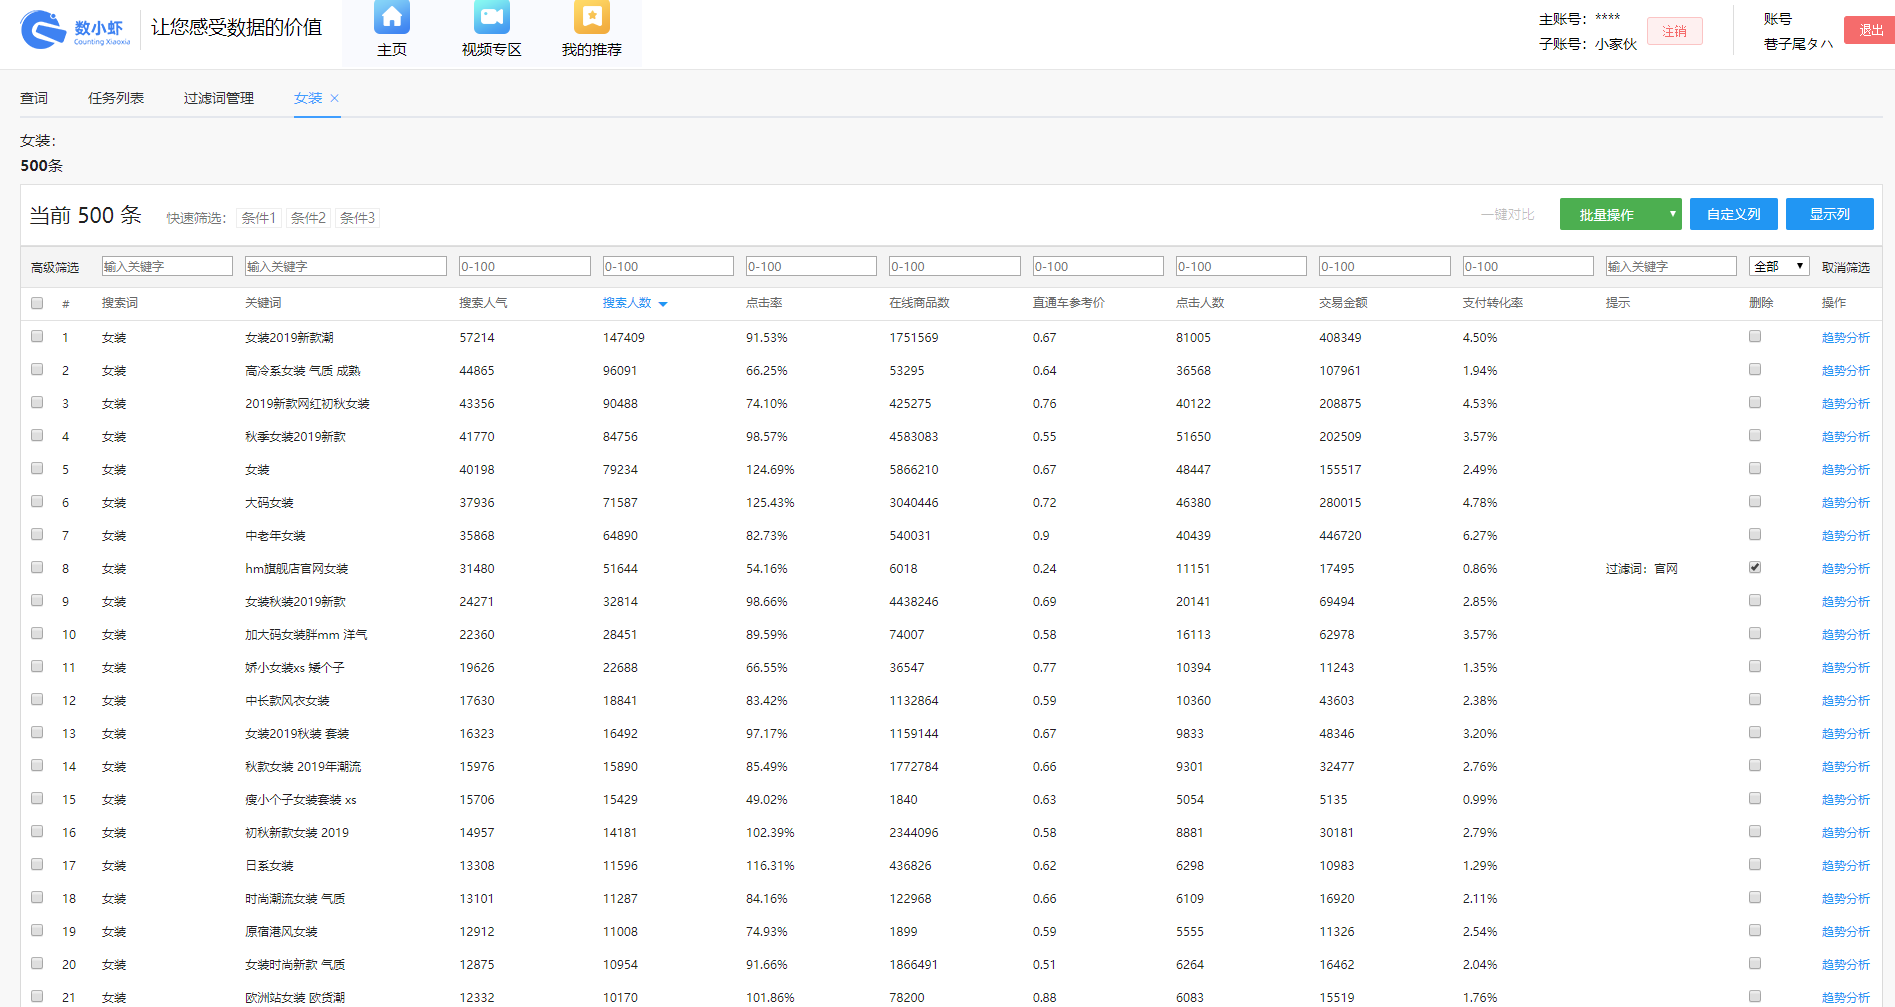Click the 主页 home icon
Image resolution: width=1895 pixels, height=1007 pixels.
click(391, 18)
